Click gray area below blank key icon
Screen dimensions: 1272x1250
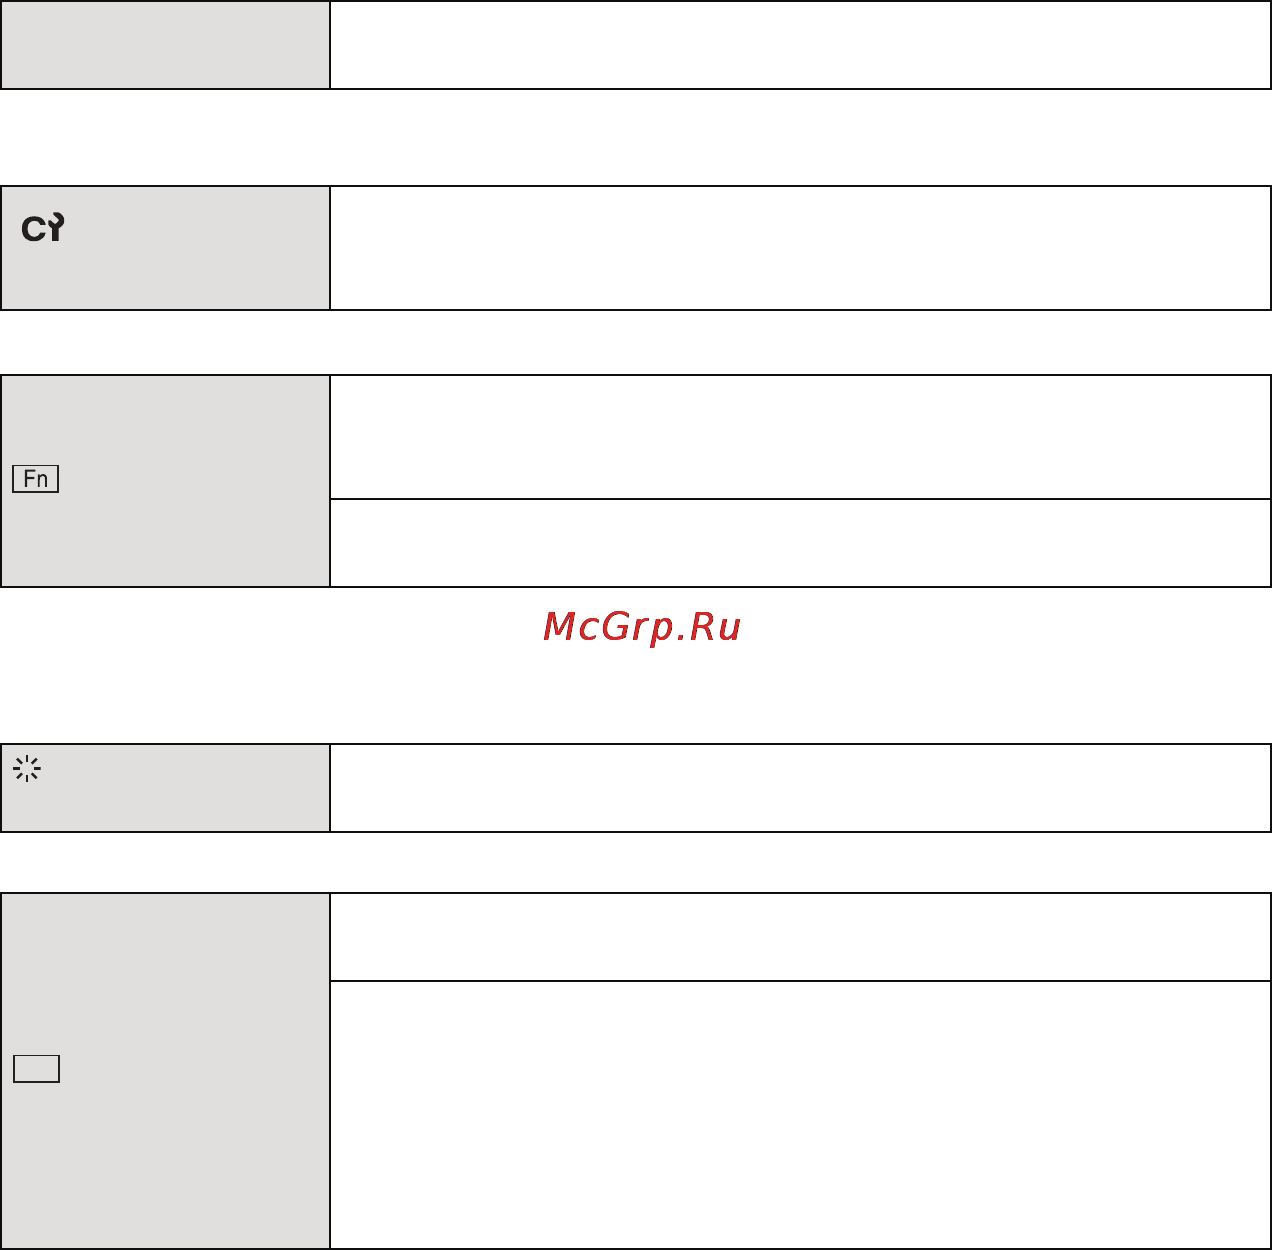point(165,1166)
